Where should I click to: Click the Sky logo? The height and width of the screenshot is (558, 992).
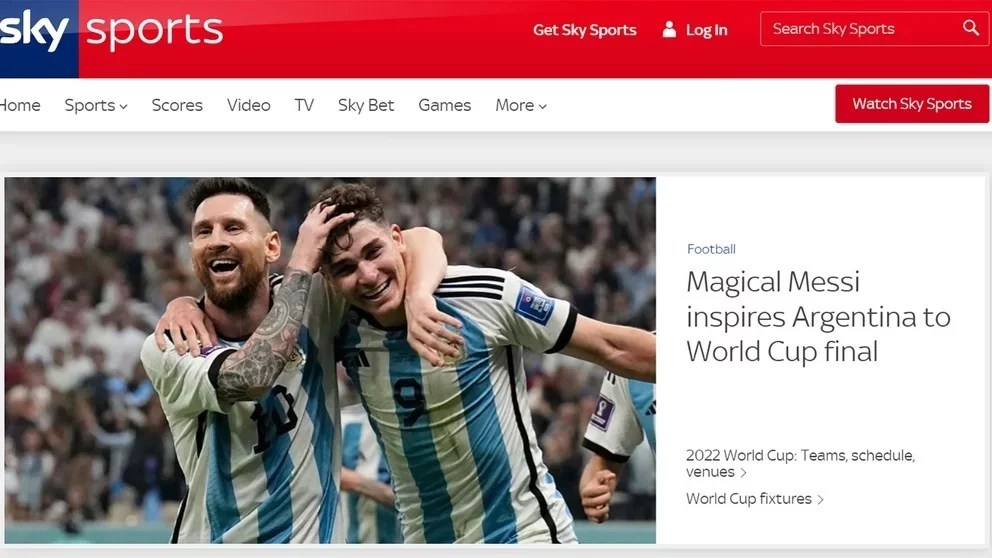[35, 32]
